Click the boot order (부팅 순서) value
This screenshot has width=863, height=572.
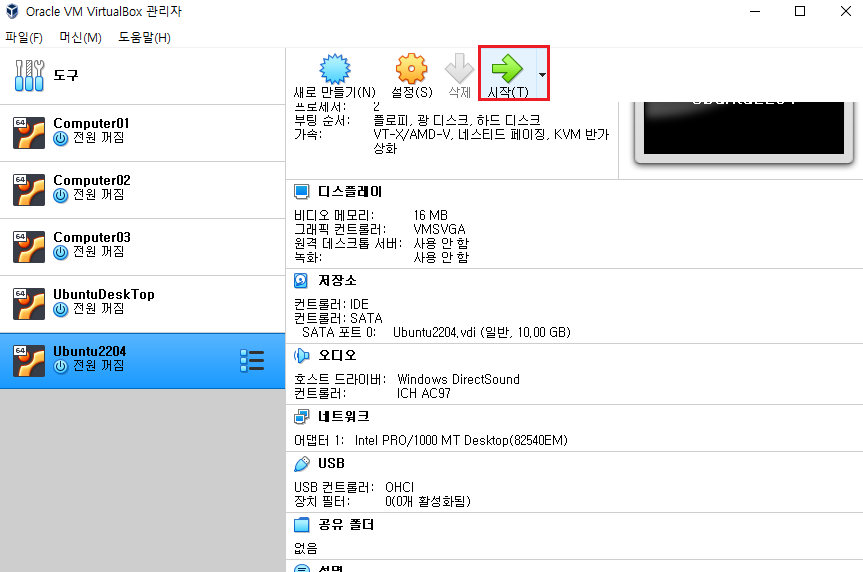(457, 120)
